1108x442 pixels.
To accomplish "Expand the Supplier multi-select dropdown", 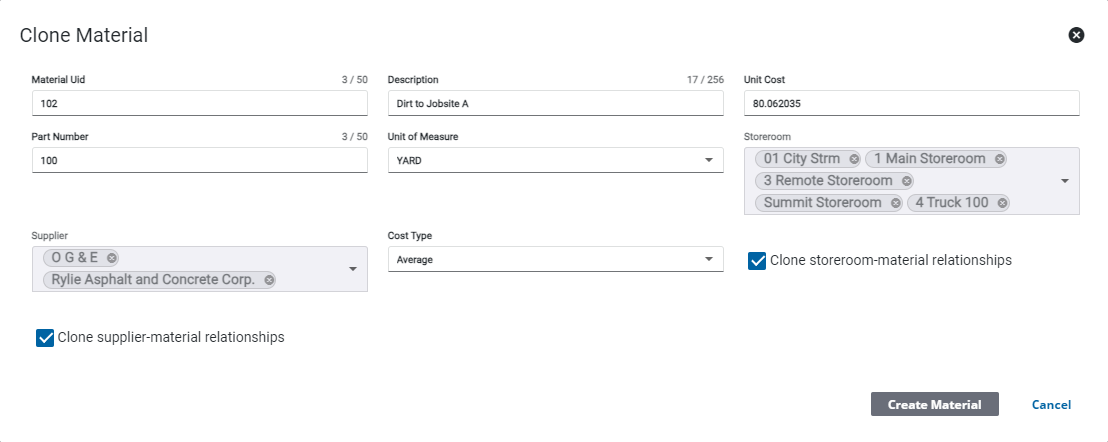I will [x=352, y=269].
